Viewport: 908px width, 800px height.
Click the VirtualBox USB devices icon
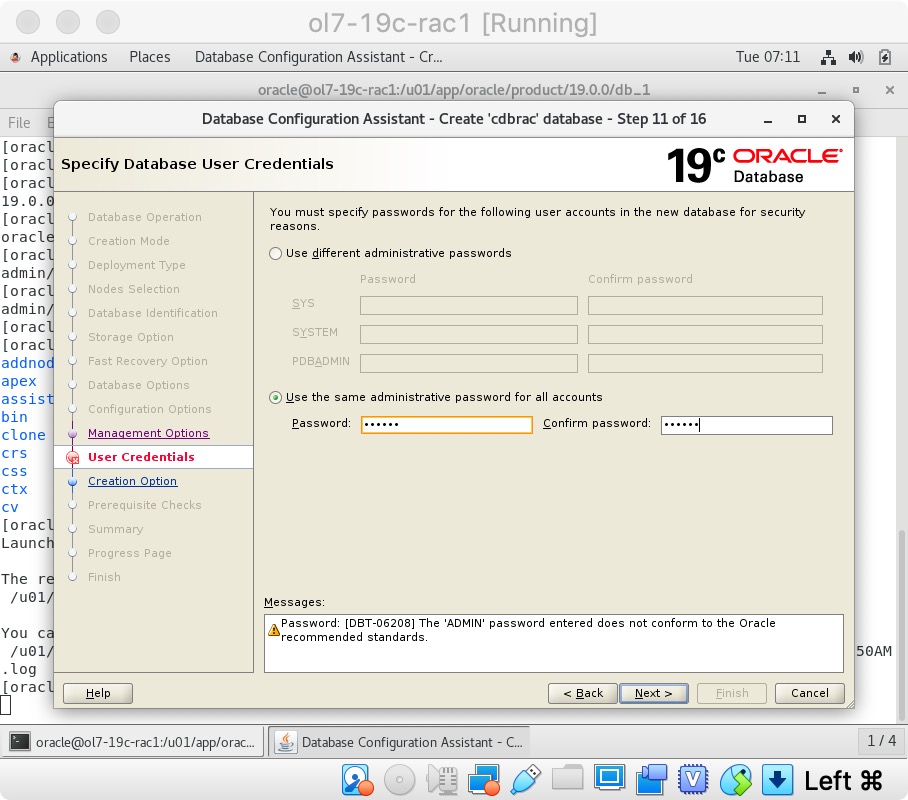[525, 780]
